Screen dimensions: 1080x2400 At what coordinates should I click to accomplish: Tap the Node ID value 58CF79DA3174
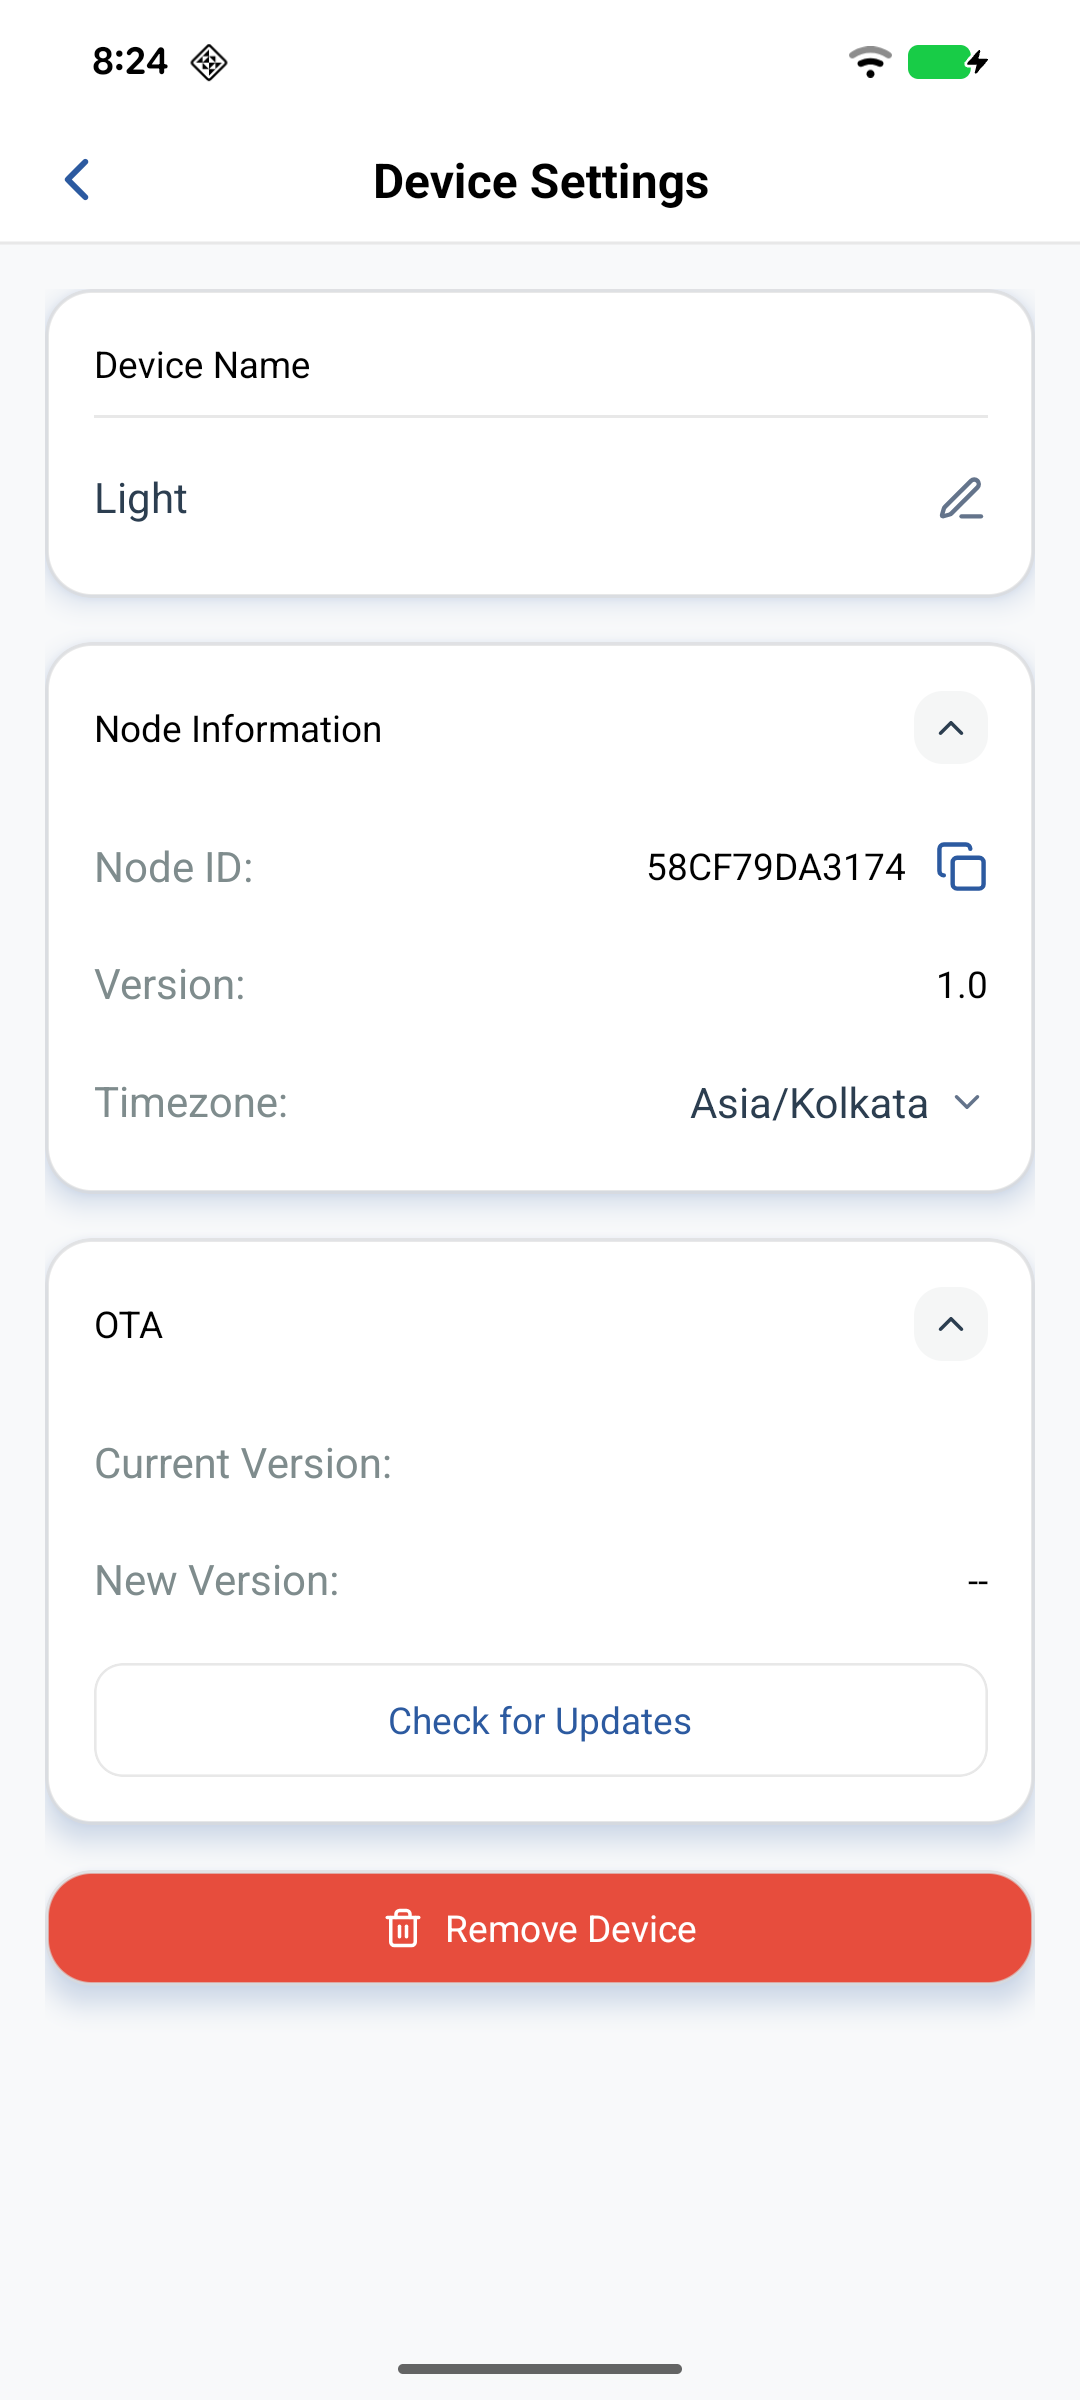click(x=776, y=867)
